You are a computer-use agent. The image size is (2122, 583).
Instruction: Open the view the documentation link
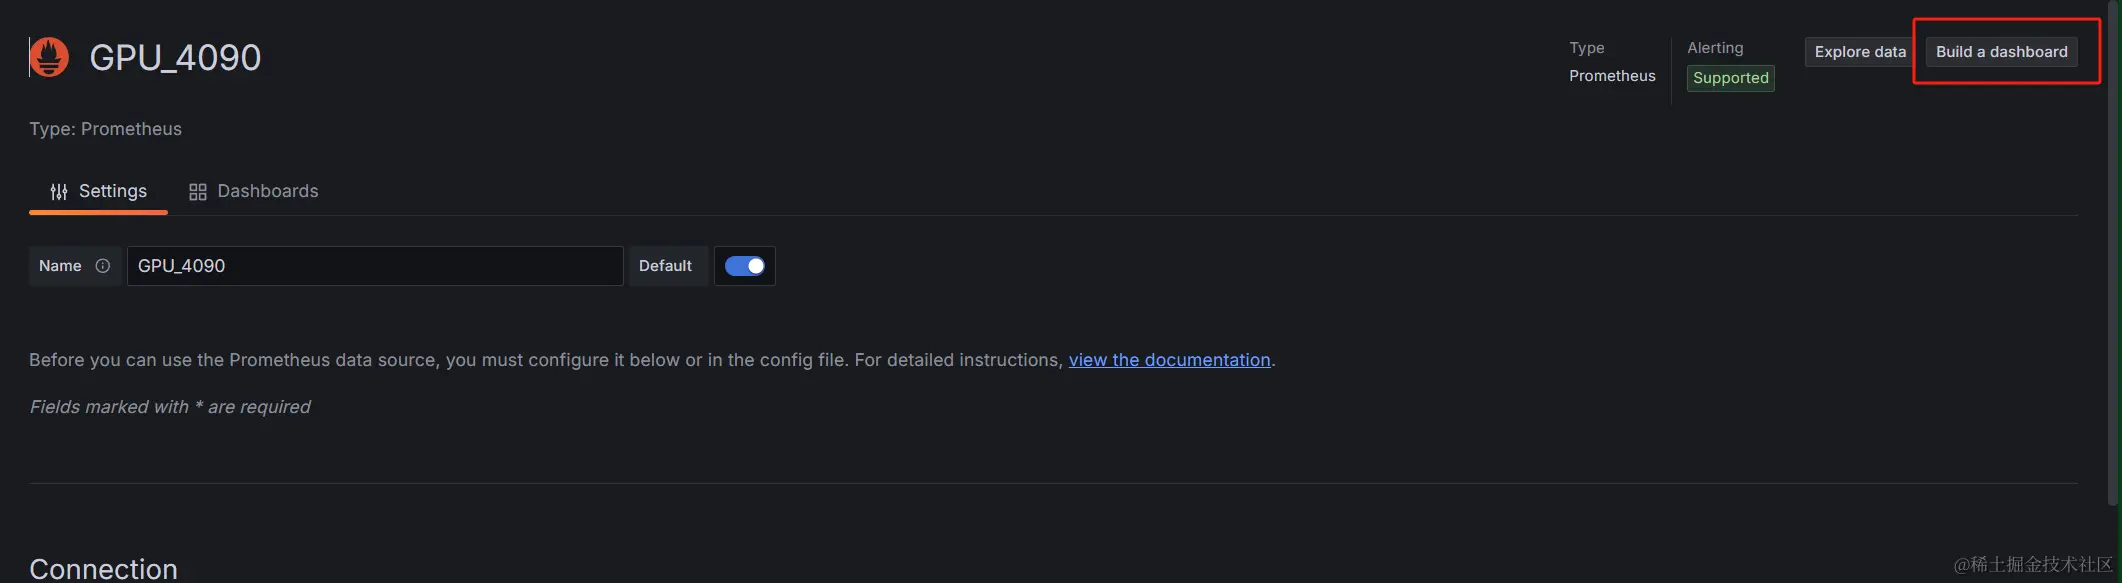(x=1169, y=360)
